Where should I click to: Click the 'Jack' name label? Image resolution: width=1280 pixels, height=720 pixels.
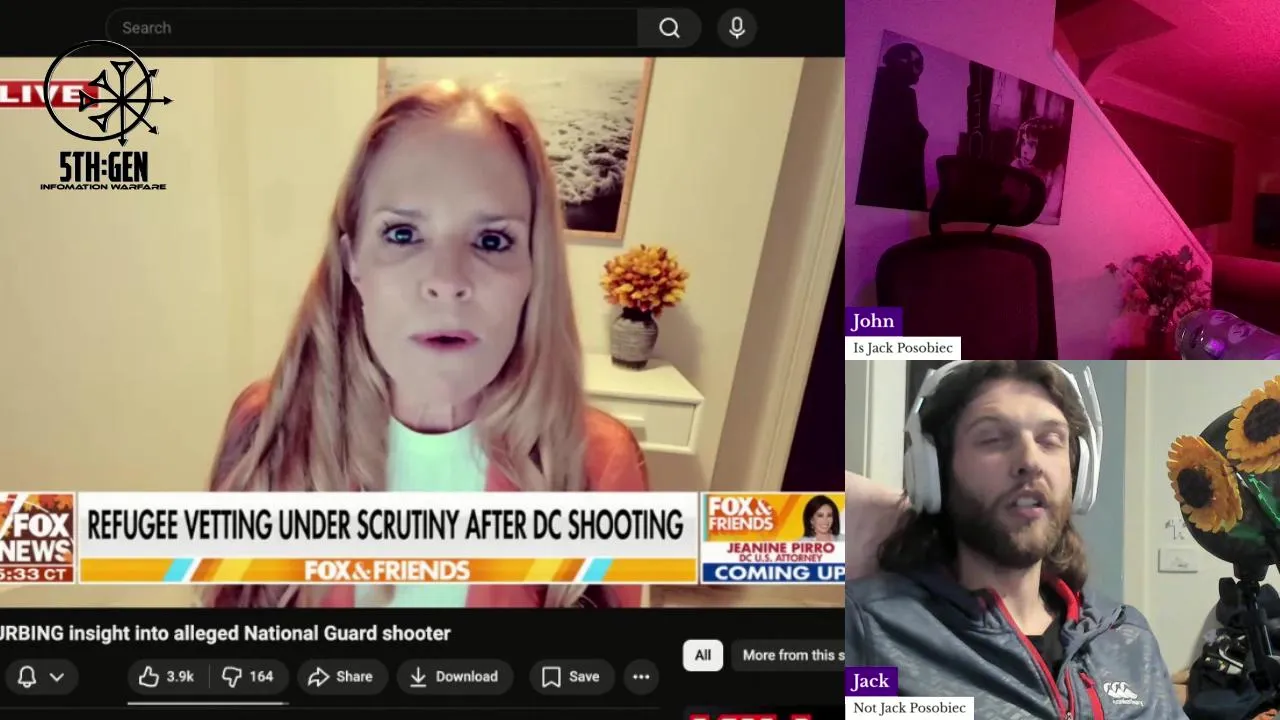871,681
